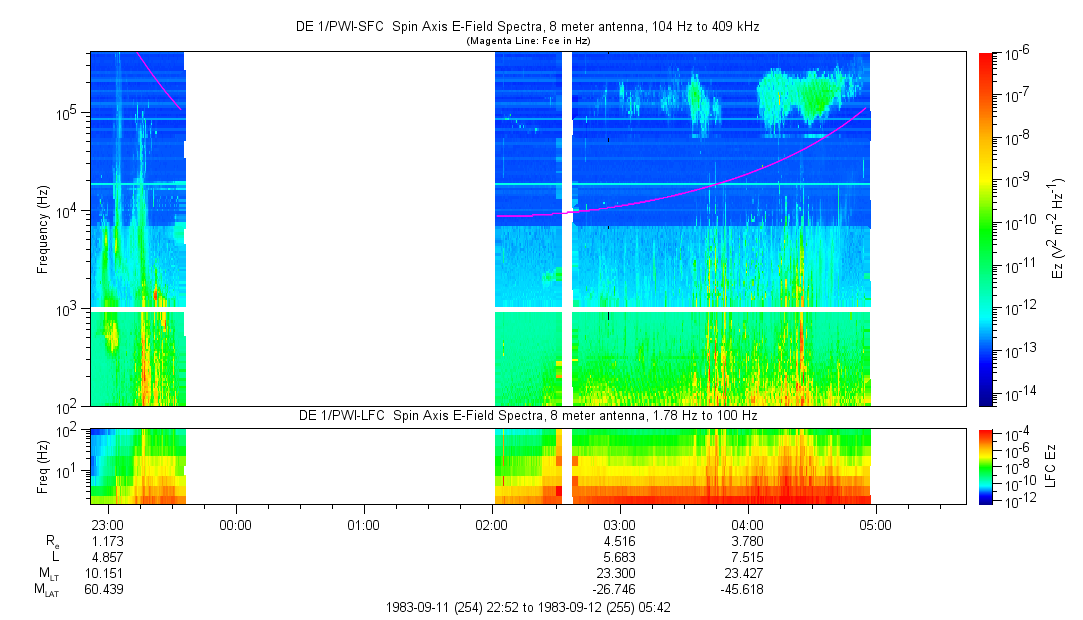Select the 05:00 time tick label

876,523
